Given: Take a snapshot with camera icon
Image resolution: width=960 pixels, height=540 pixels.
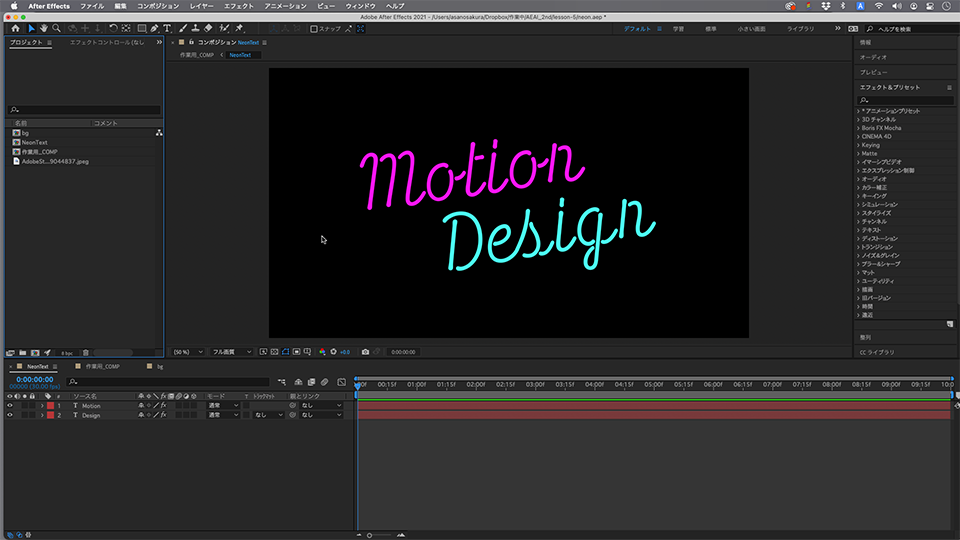Looking at the screenshot, I should coord(366,352).
